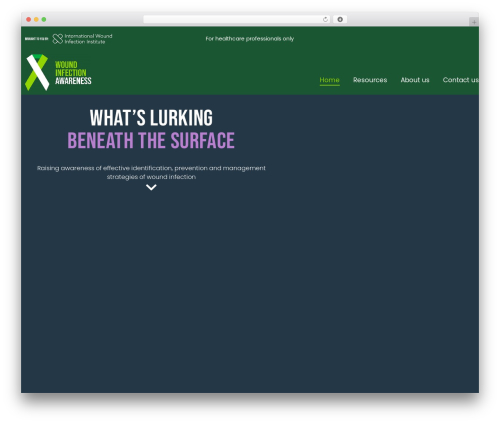Click the small brought-to-you-by logo

click(36, 39)
